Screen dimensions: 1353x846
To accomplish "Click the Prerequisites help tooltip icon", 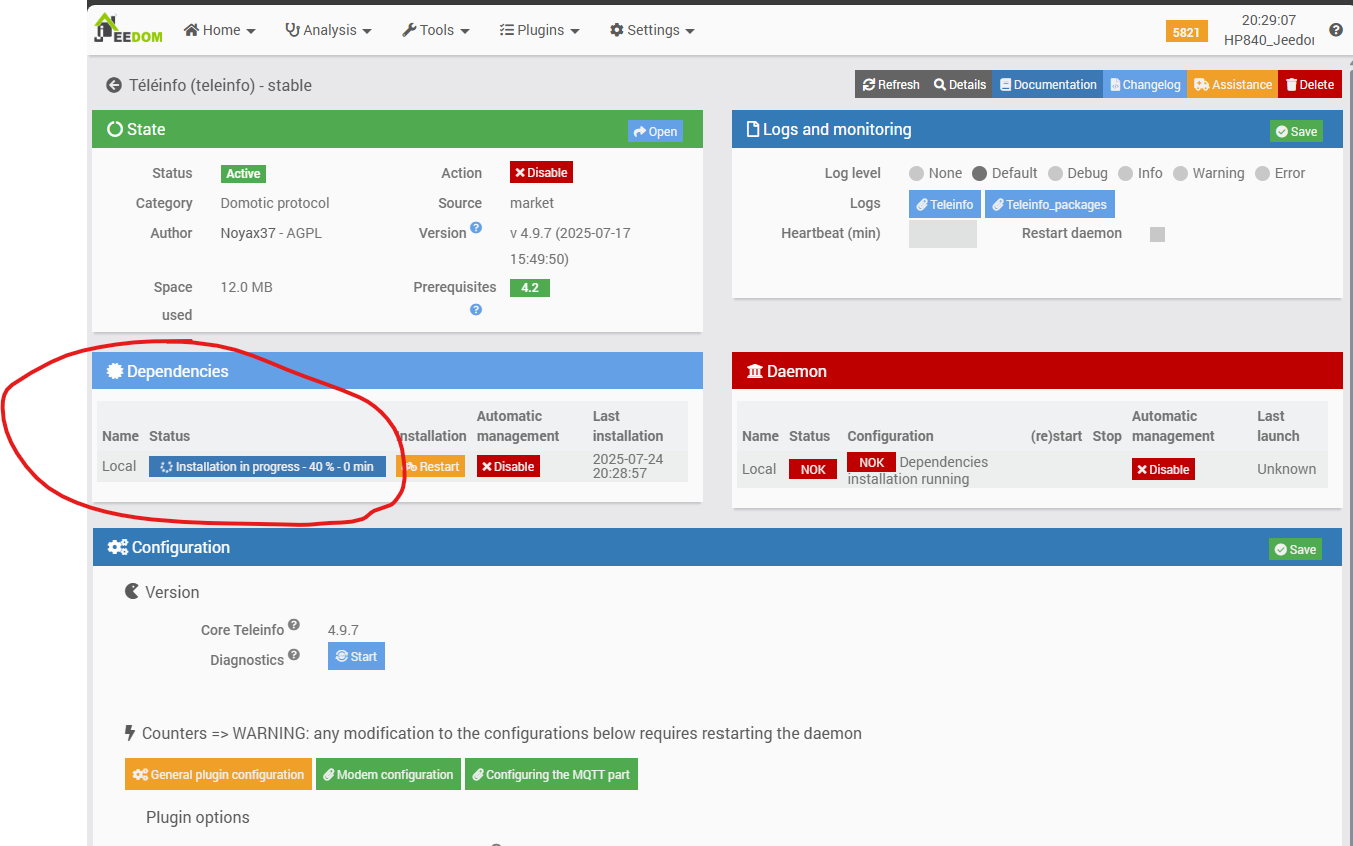I will pyautogui.click(x=476, y=310).
